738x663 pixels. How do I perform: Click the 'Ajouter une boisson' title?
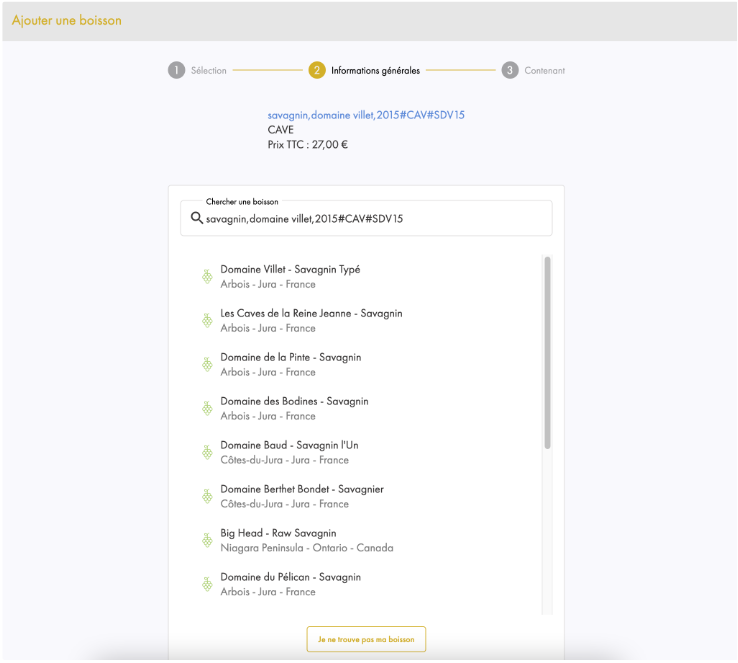(x=67, y=20)
